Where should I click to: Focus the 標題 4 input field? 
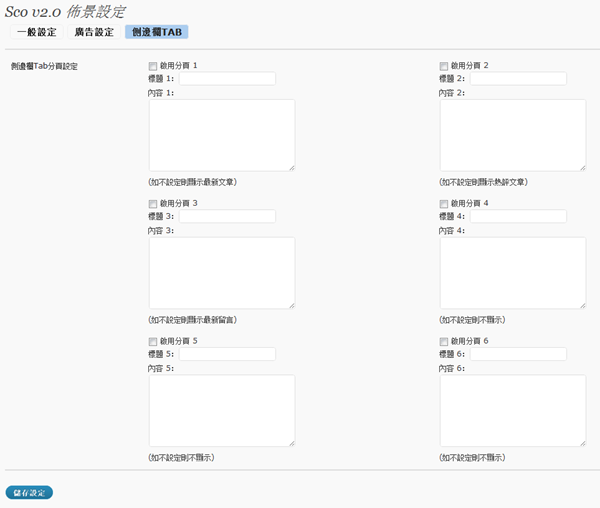click(x=518, y=216)
